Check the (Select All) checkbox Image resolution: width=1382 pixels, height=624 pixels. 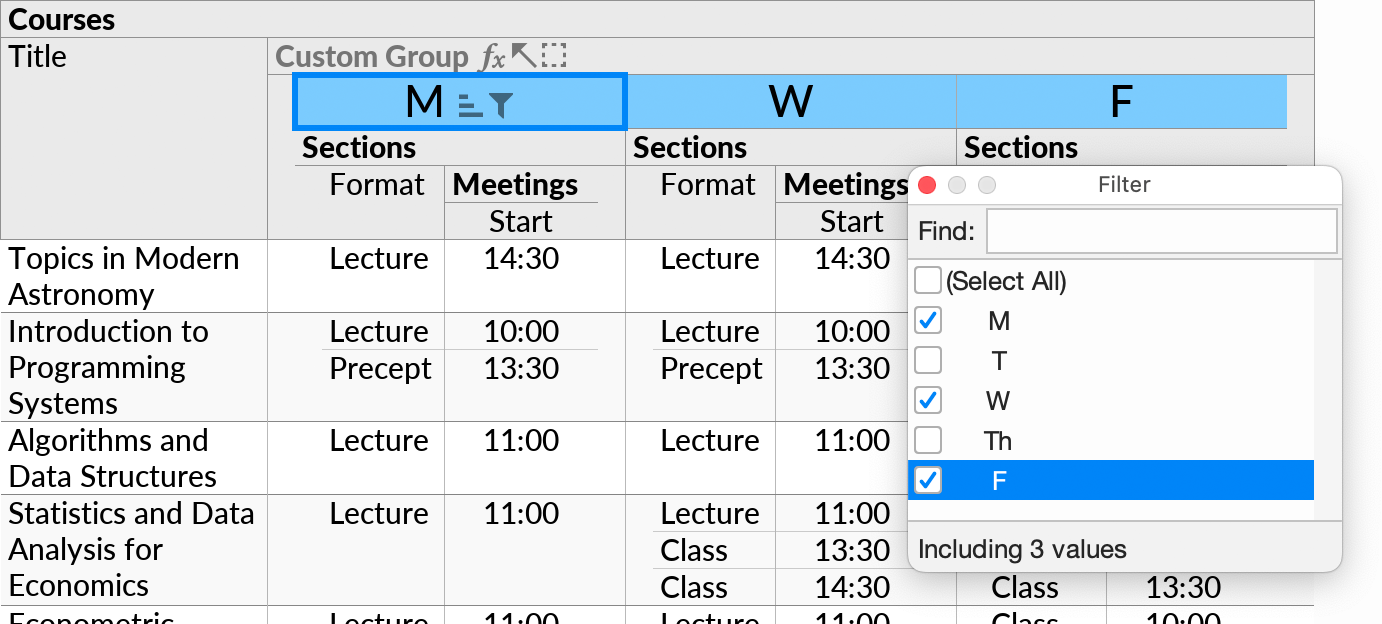click(x=929, y=281)
